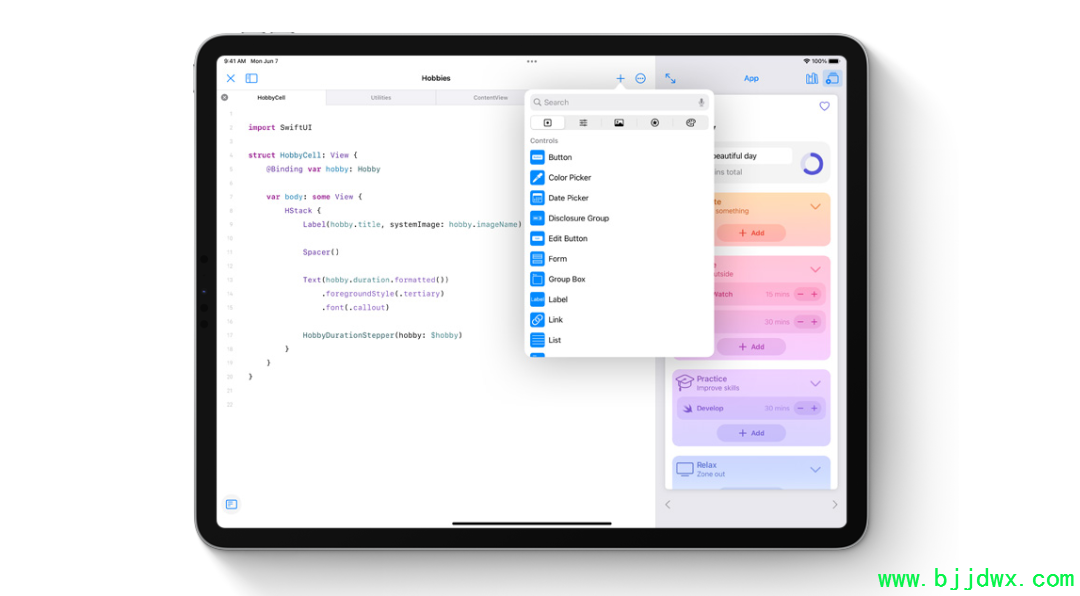The image size is (1080, 596).
Task: Tap the Wi-Fi indicator in the status bar
Action: [x=807, y=61]
